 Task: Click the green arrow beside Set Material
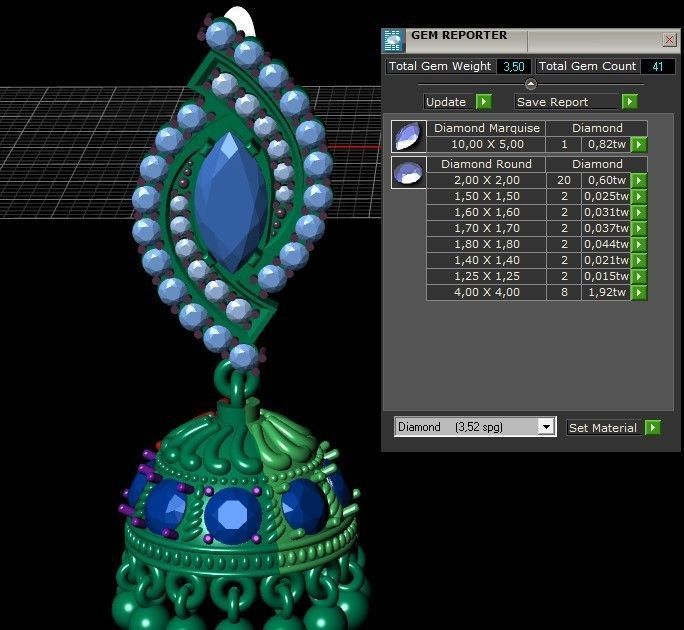click(653, 428)
